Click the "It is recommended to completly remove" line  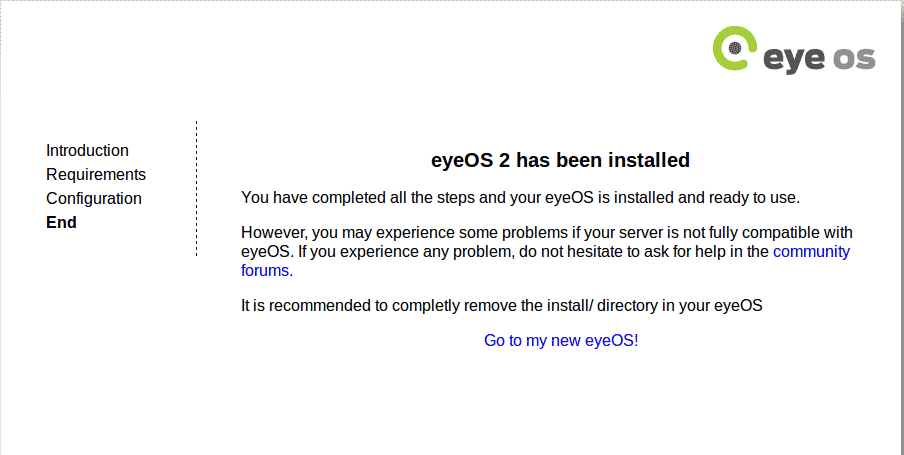pyautogui.click(x=502, y=306)
